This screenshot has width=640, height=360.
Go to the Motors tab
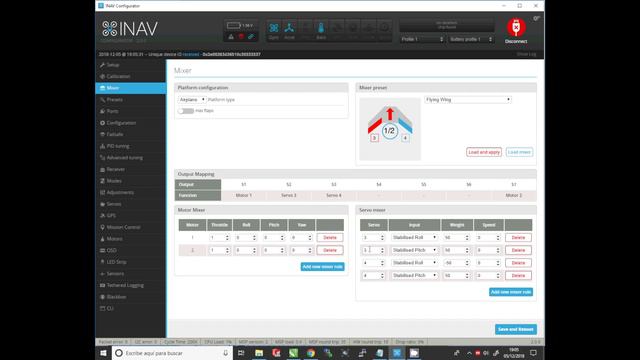[131, 239]
